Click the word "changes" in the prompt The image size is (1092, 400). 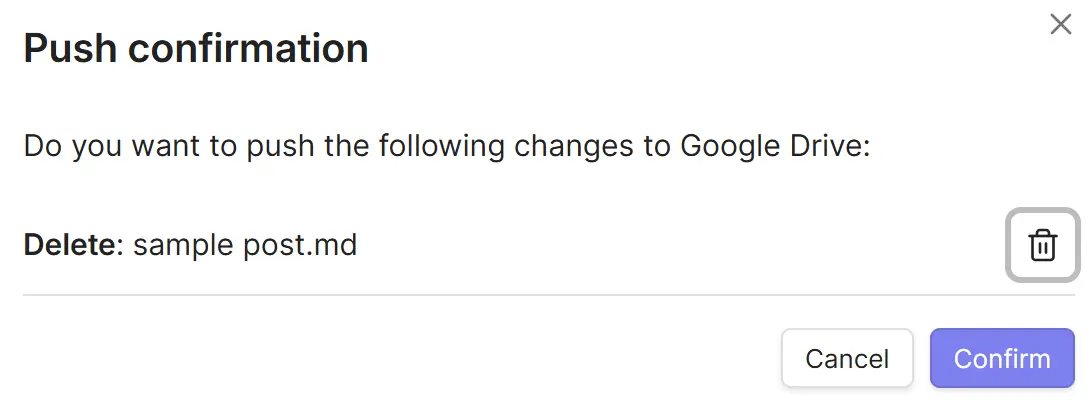coord(579,146)
